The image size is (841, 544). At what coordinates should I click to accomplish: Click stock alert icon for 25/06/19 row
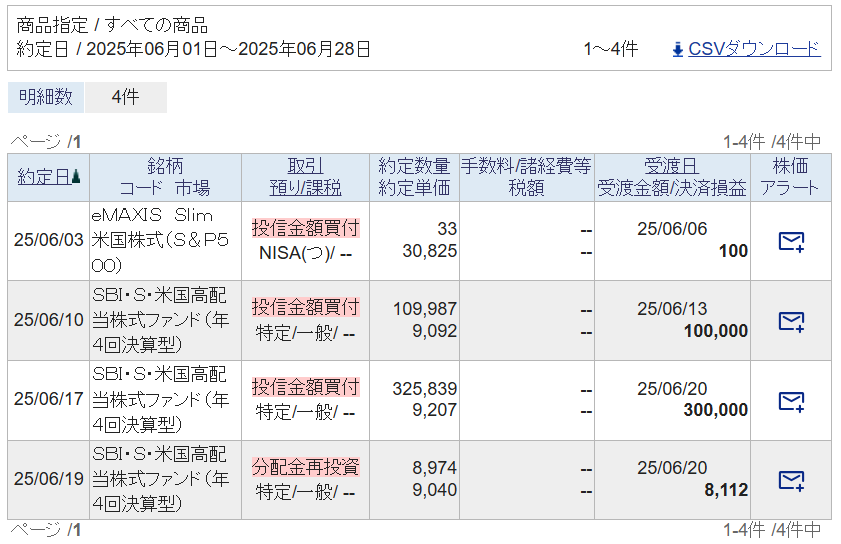tap(791, 480)
